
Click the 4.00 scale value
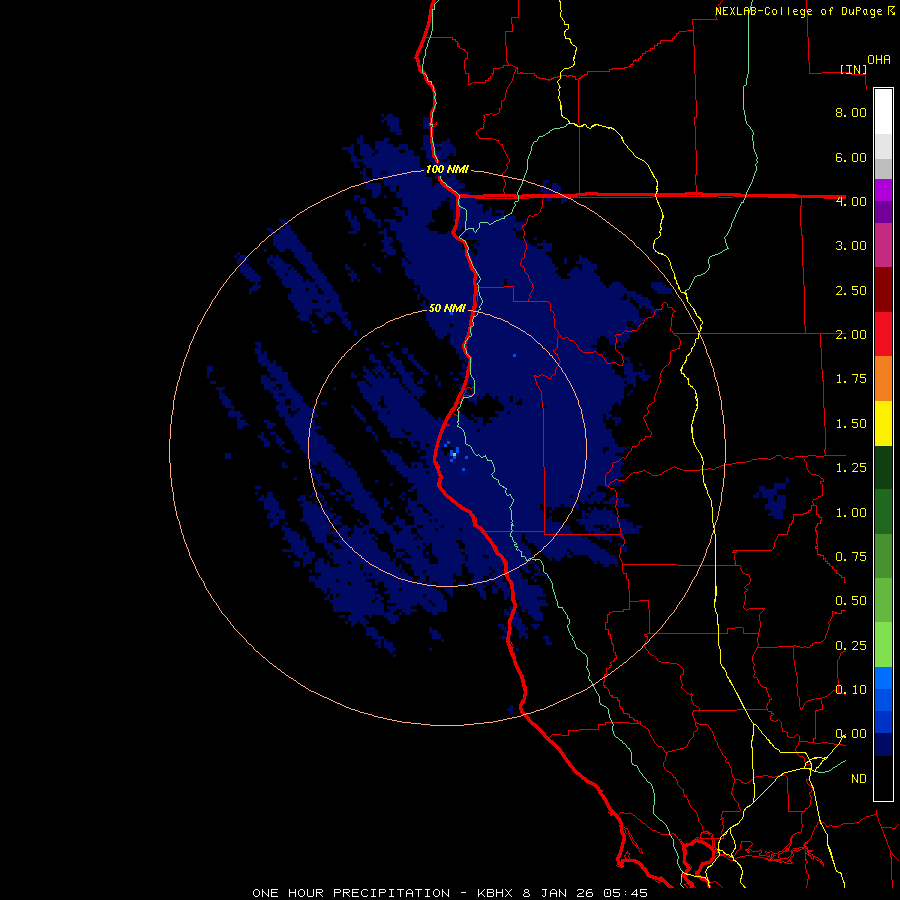pos(851,201)
